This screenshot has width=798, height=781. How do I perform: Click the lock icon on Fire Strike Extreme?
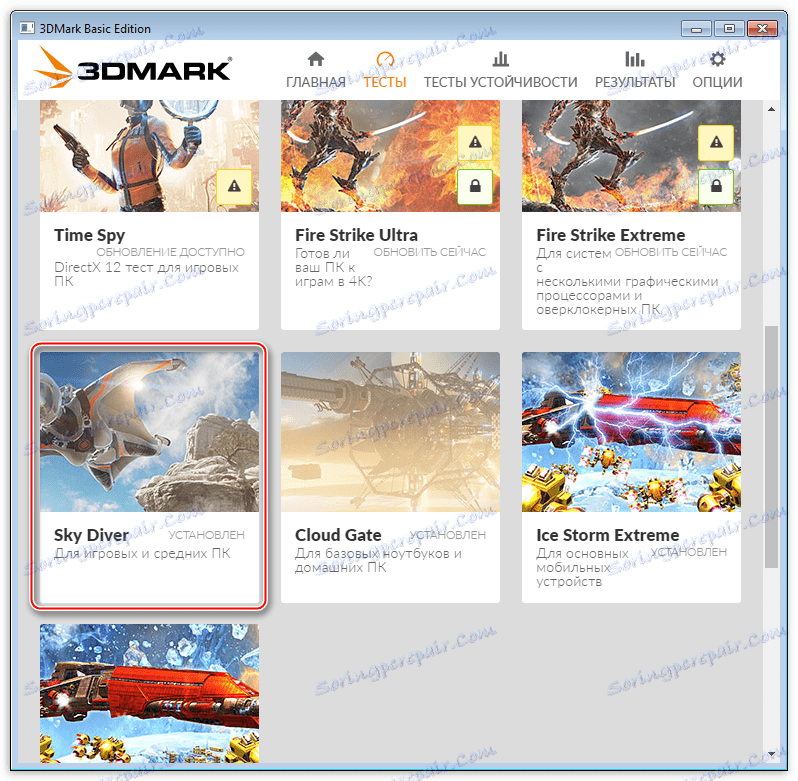tap(716, 186)
